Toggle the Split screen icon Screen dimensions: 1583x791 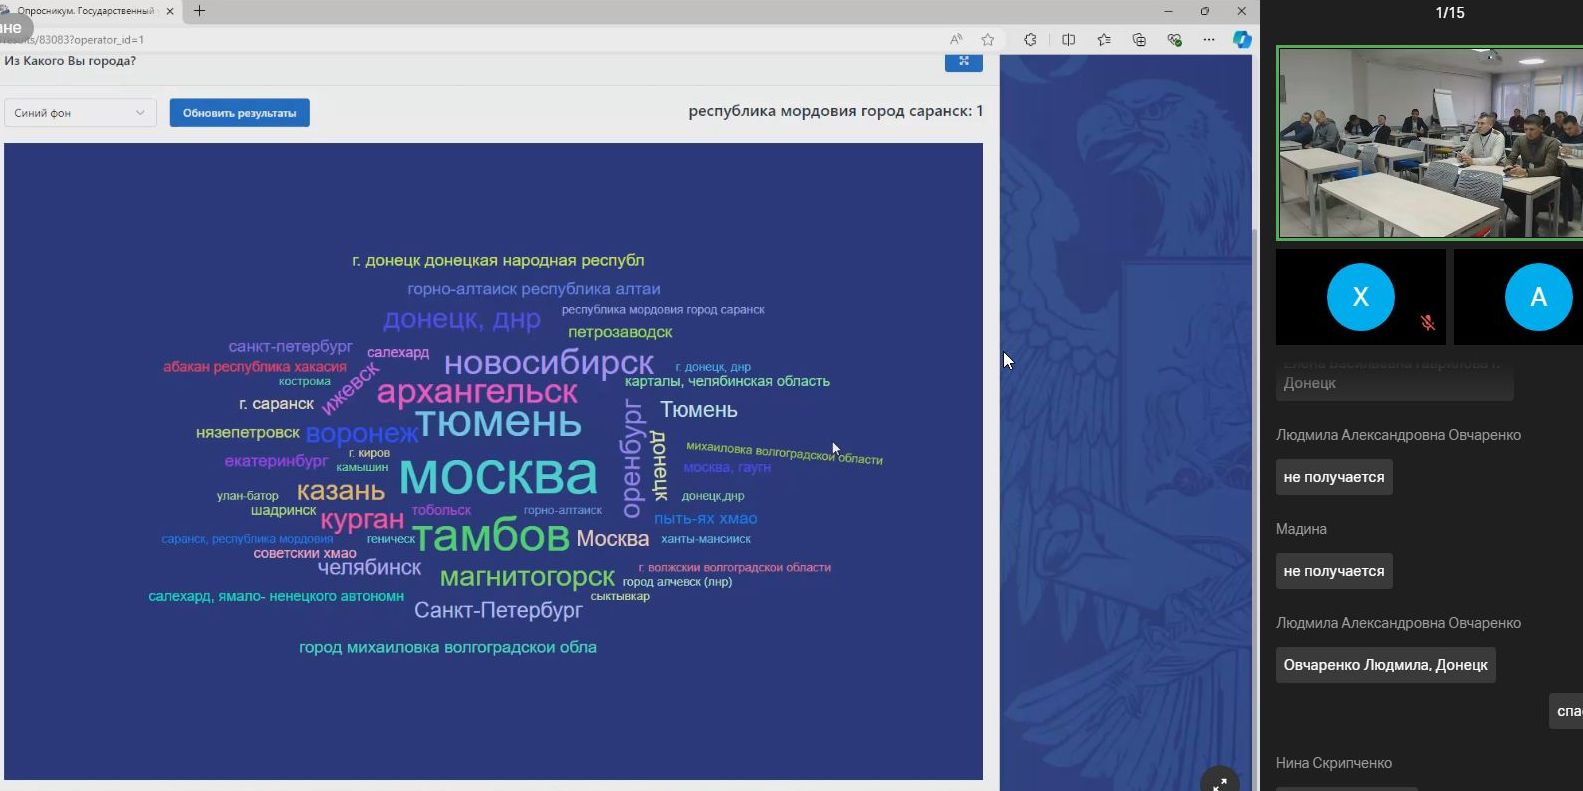click(x=1068, y=40)
